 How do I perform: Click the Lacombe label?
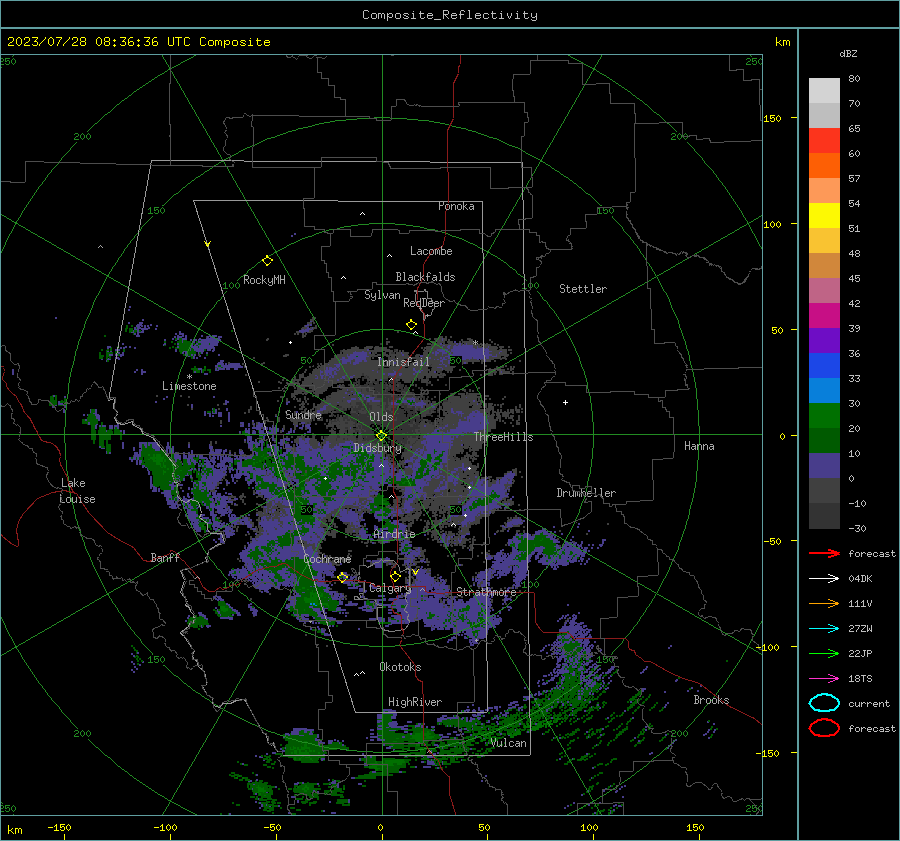coord(431,251)
